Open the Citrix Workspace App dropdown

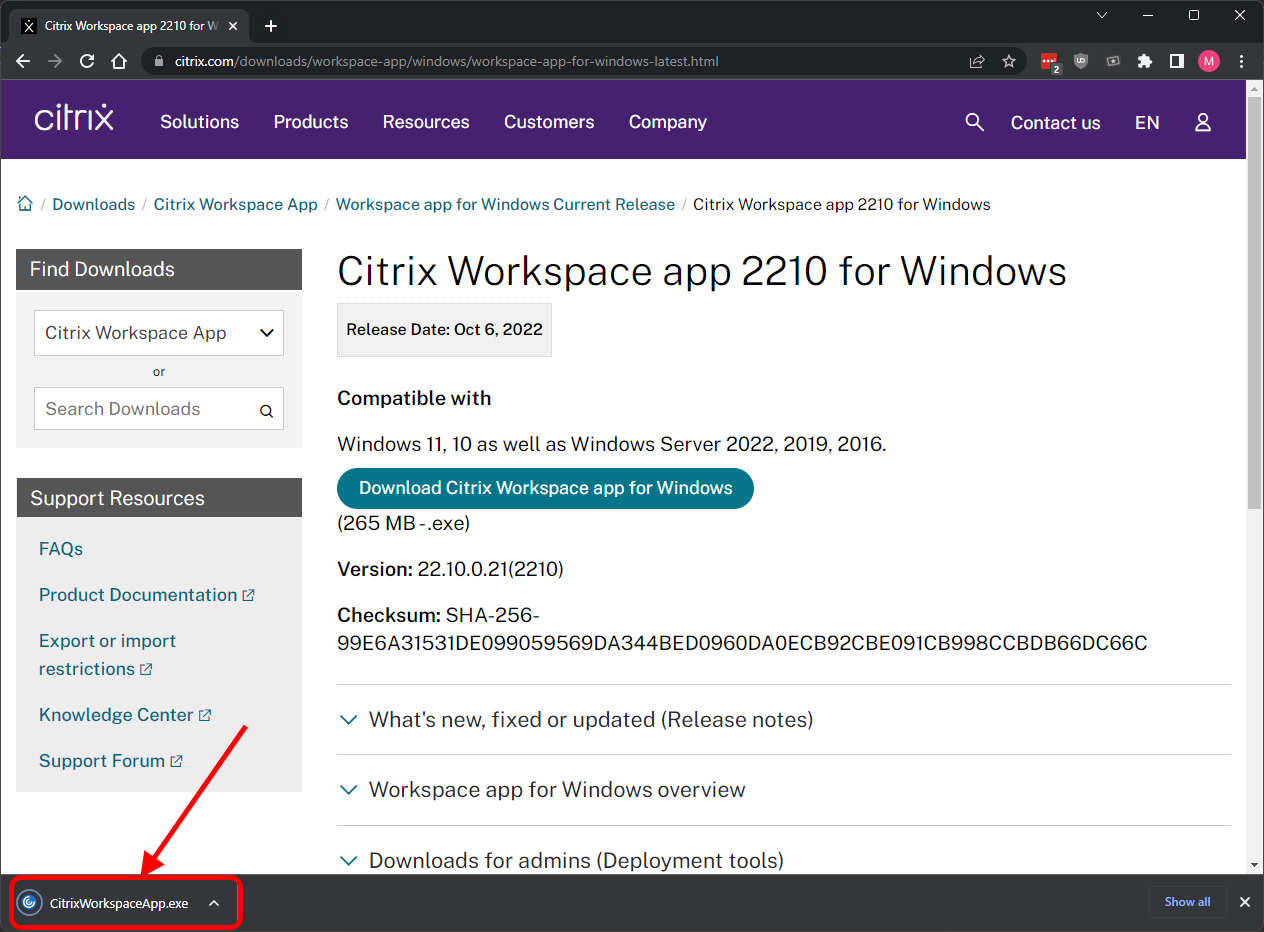159,333
